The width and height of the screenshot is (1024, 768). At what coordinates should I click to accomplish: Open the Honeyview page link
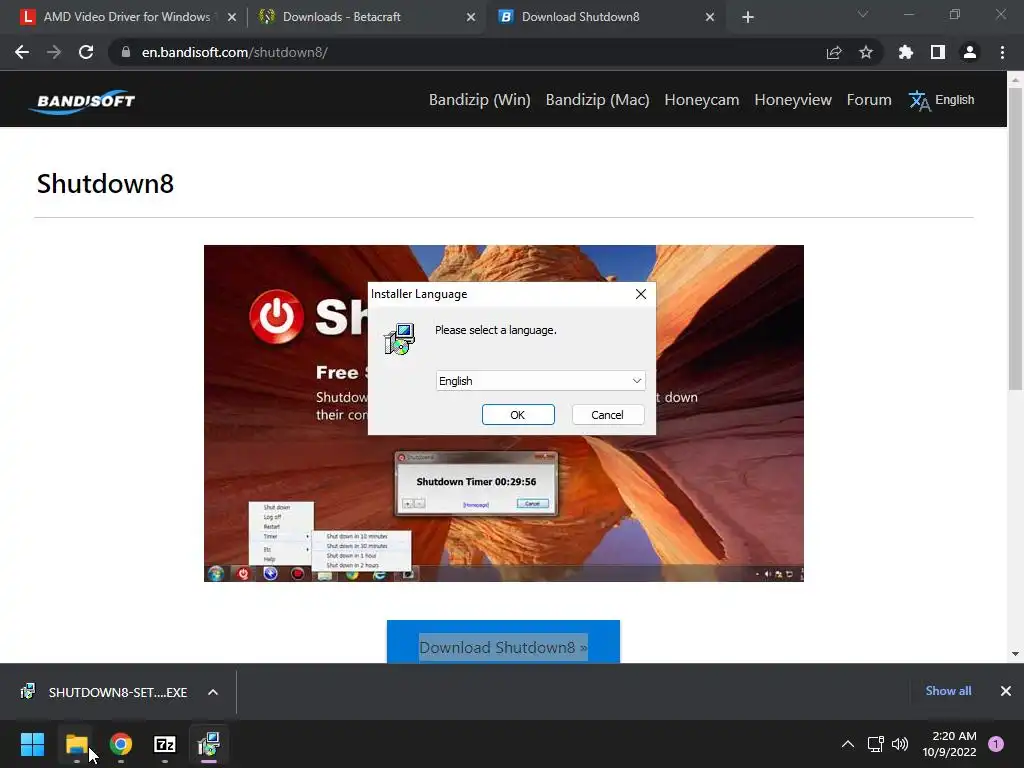793,100
